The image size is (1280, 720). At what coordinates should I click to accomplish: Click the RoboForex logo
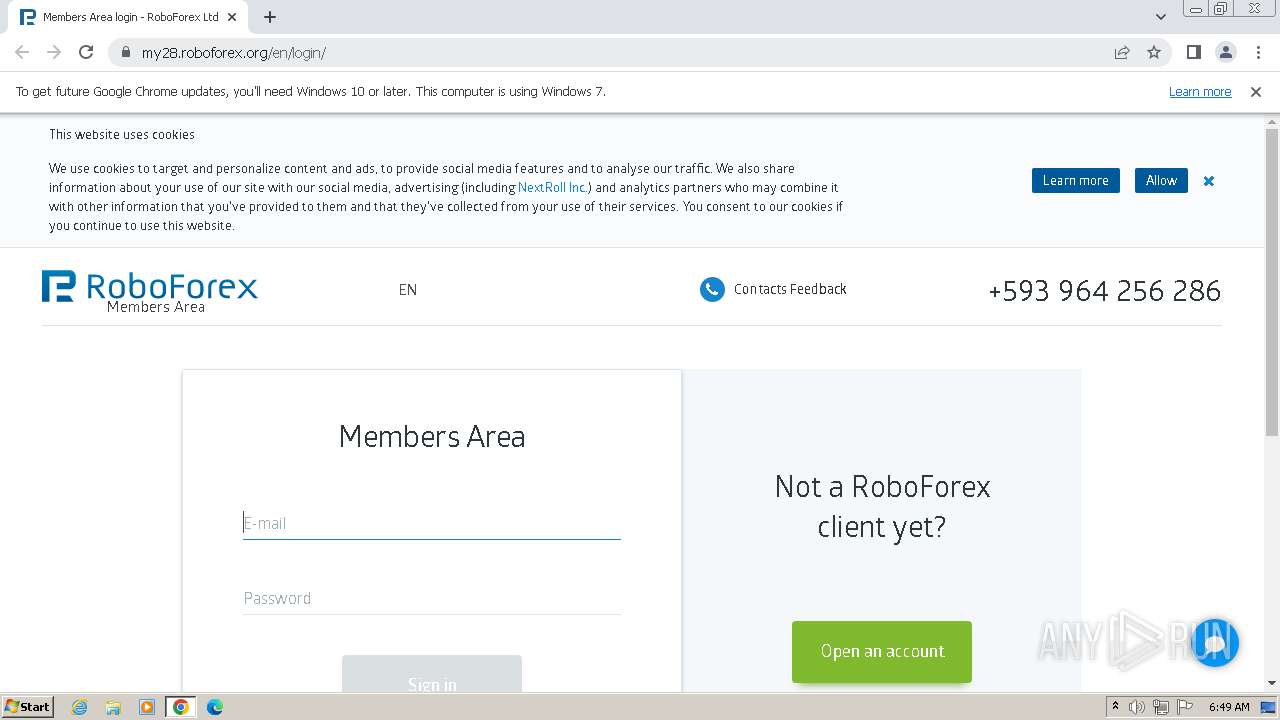(x=150, y=288)
